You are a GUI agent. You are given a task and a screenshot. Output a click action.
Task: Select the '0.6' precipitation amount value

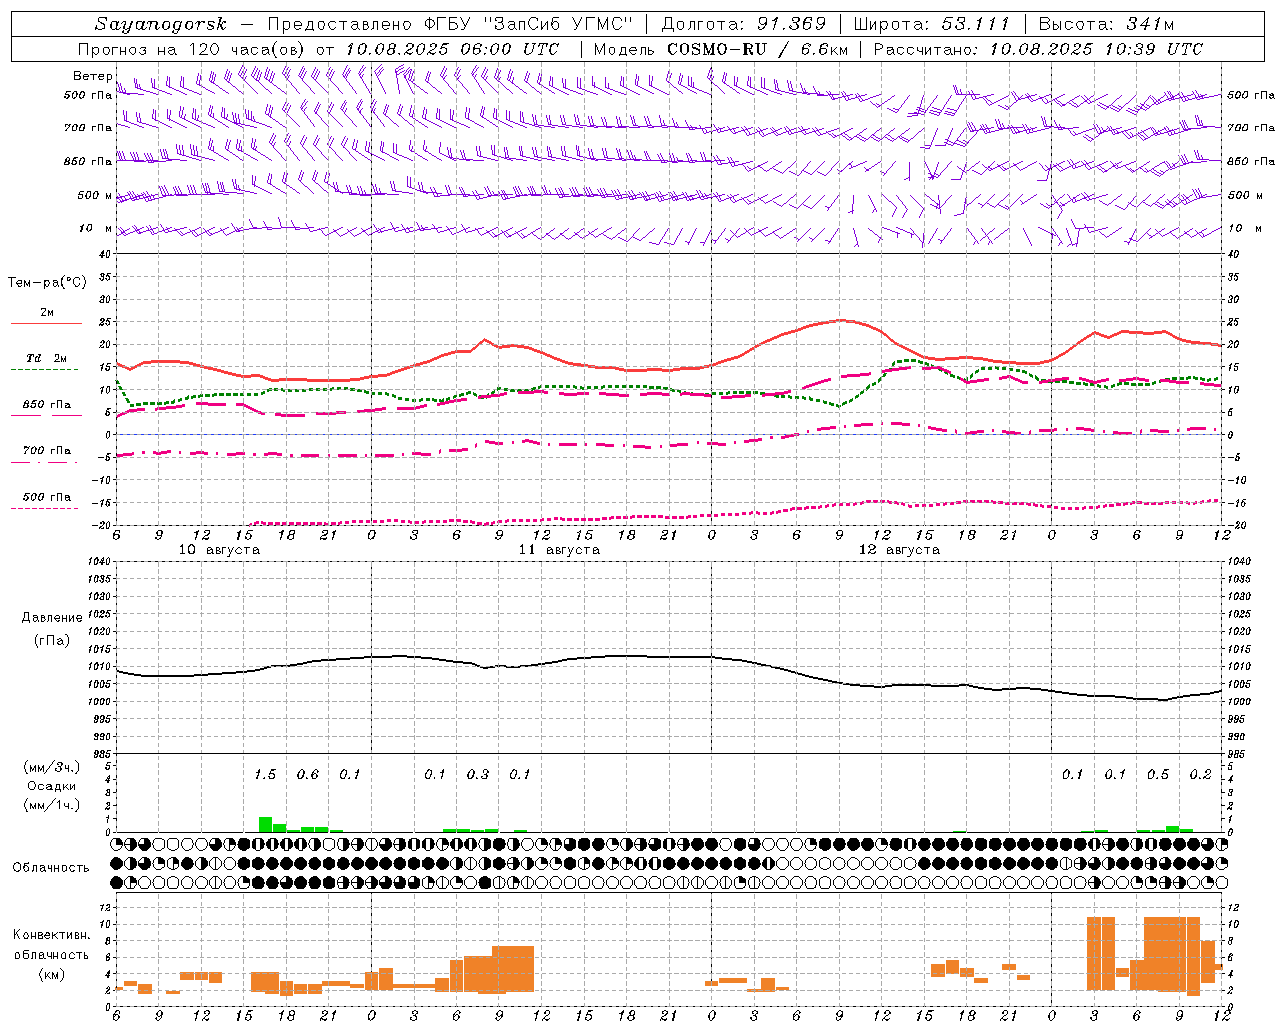pos(308,775)
